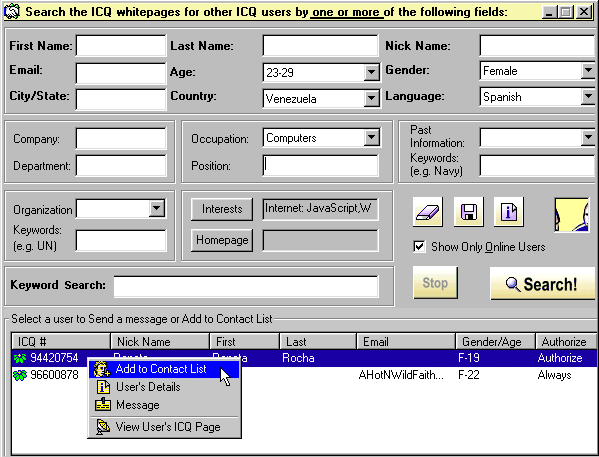Click the Always authorize cell
Viewport: 599px width, 457px height.
(x=554, y=375)
